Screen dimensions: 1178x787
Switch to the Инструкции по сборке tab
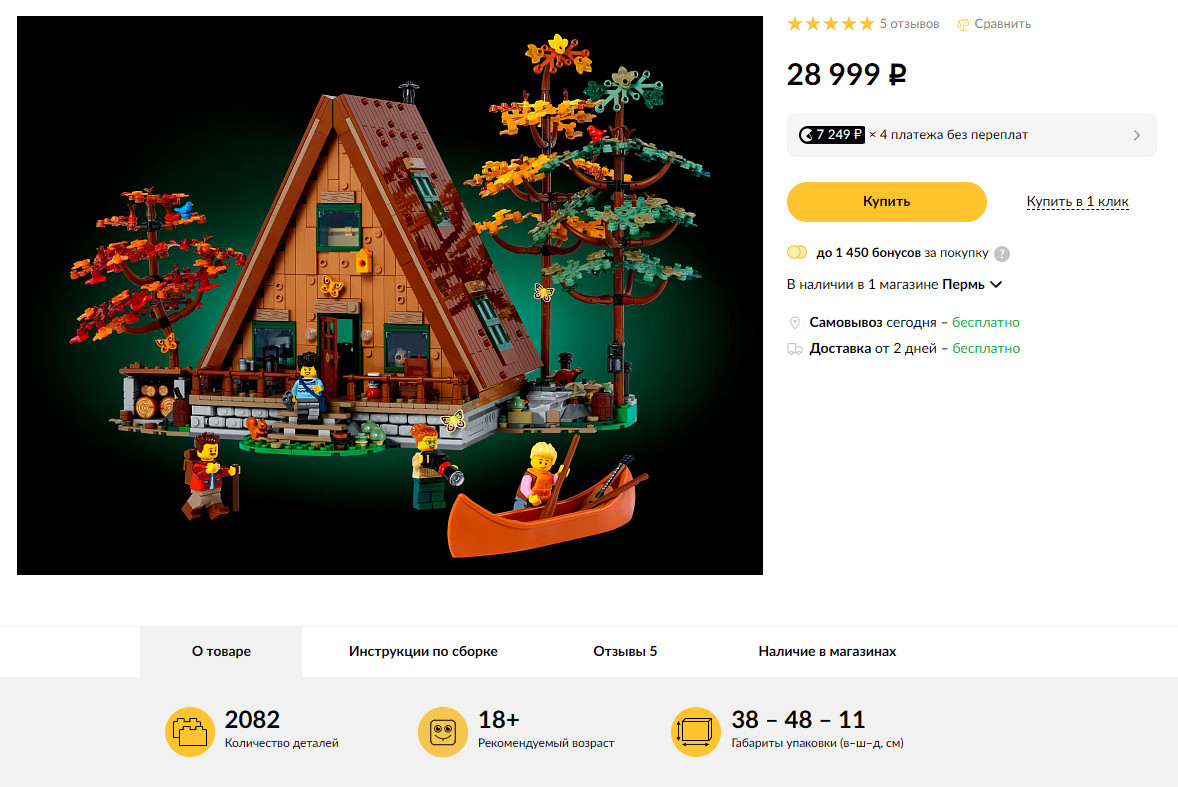(423, 652)
